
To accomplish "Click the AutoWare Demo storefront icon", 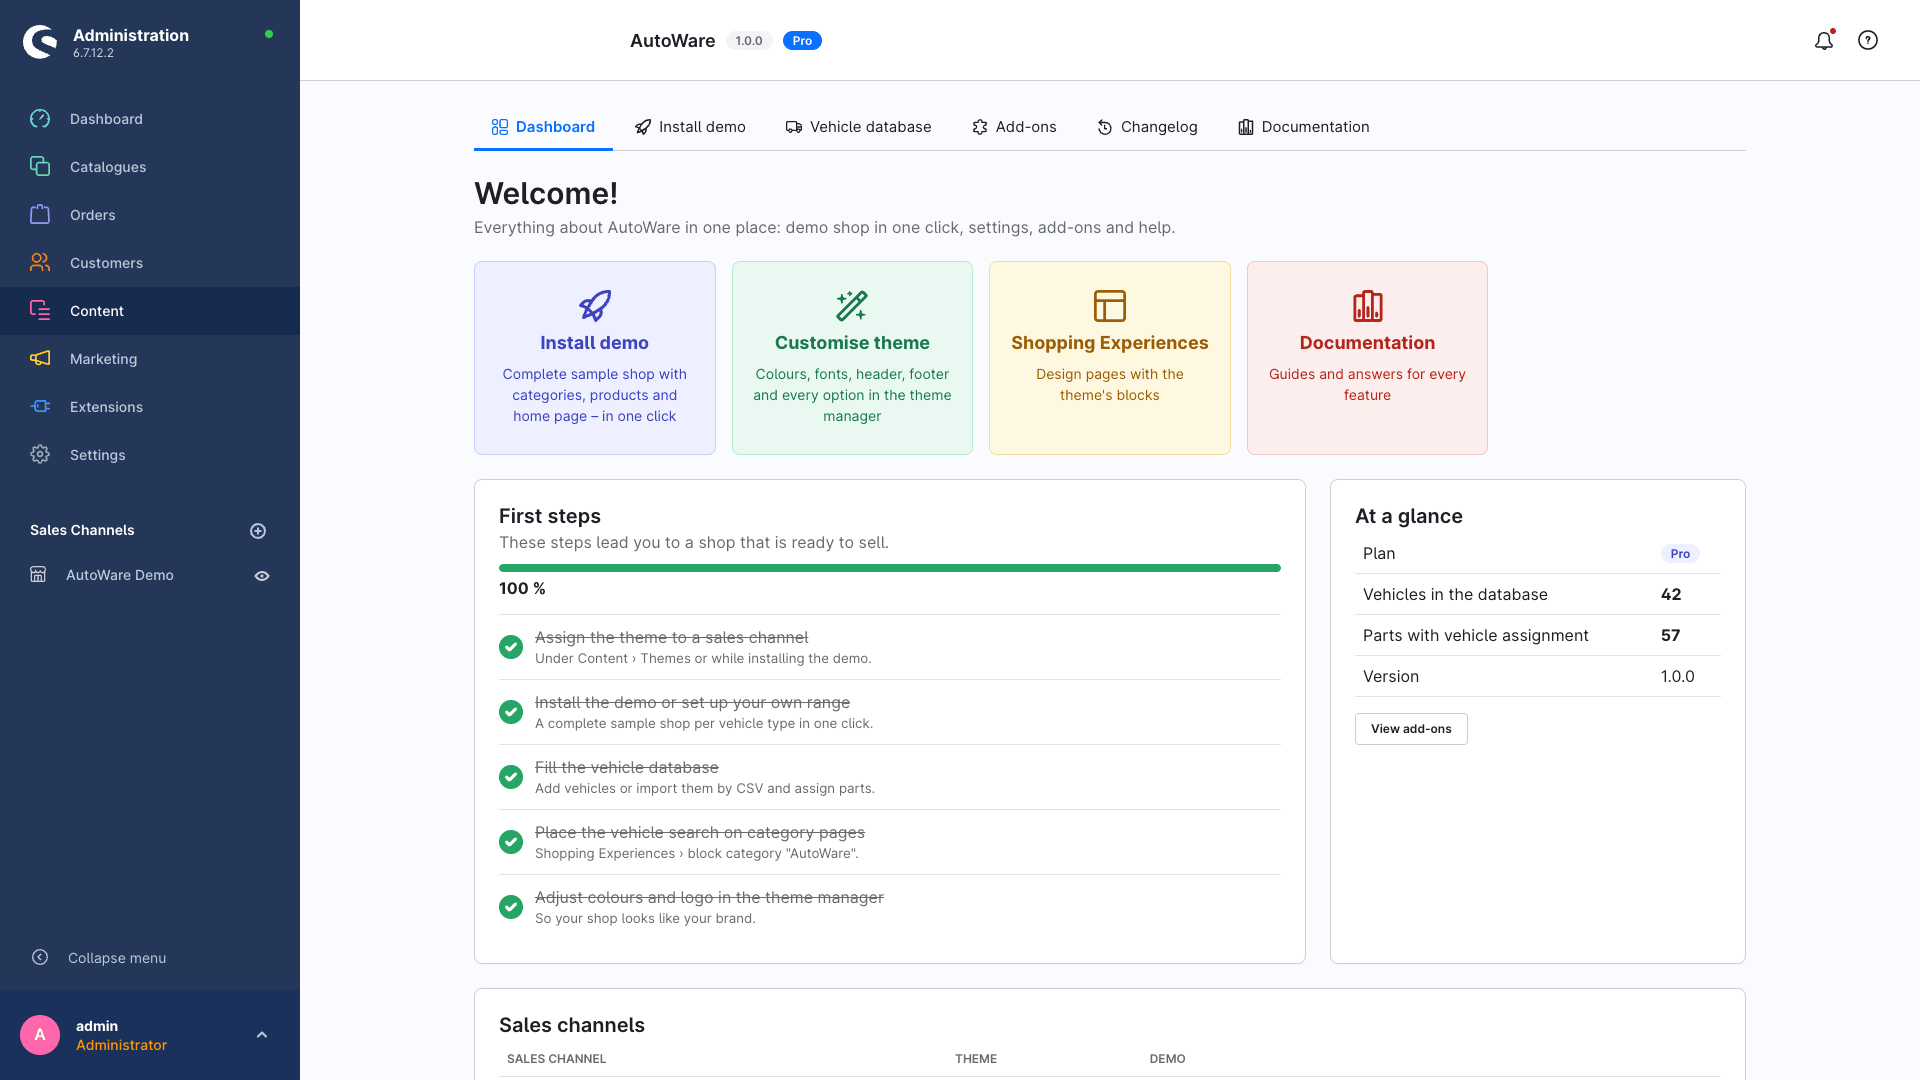I will (x=38, y=575).
